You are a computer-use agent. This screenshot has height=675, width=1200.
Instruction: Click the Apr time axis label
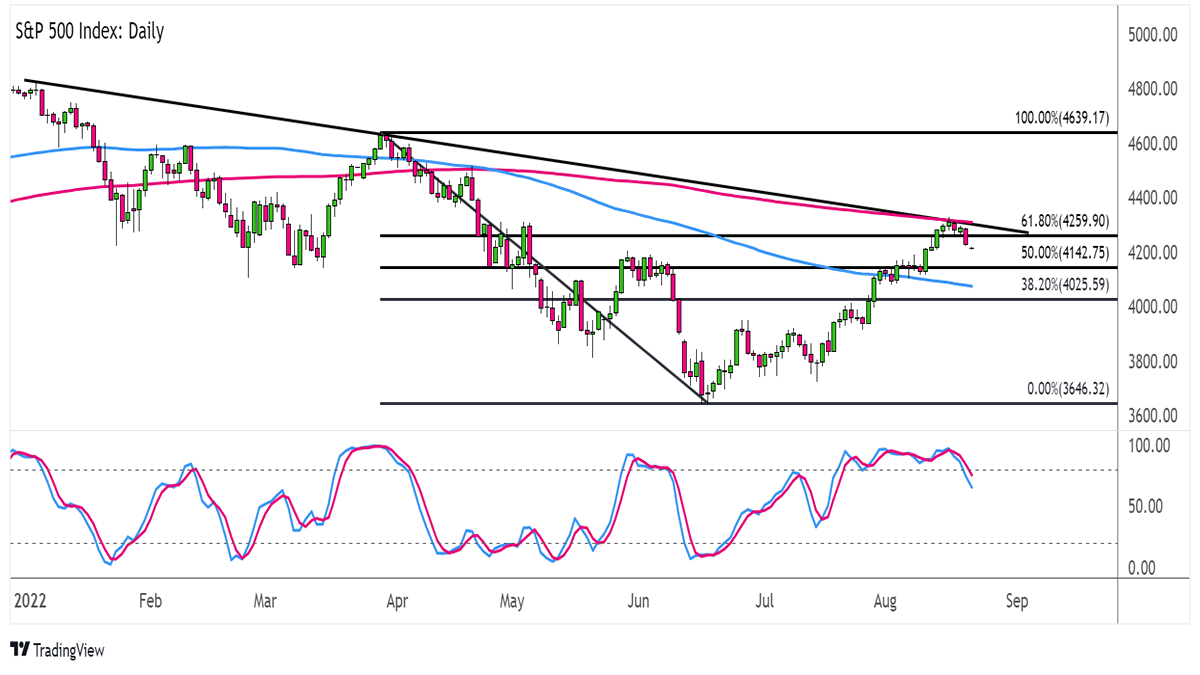[396, 602]
